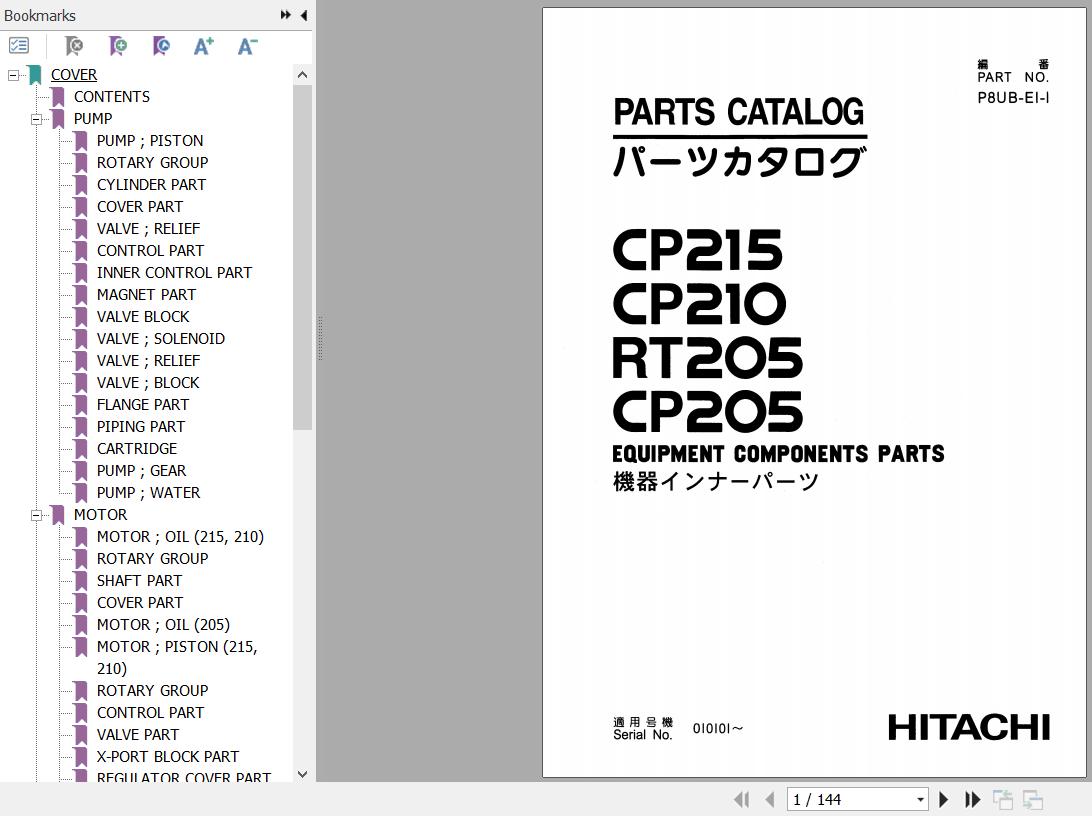Screen dimensions: 1092x816
Task: Go to the next page arrow
Action: click(x=943, y=799)
